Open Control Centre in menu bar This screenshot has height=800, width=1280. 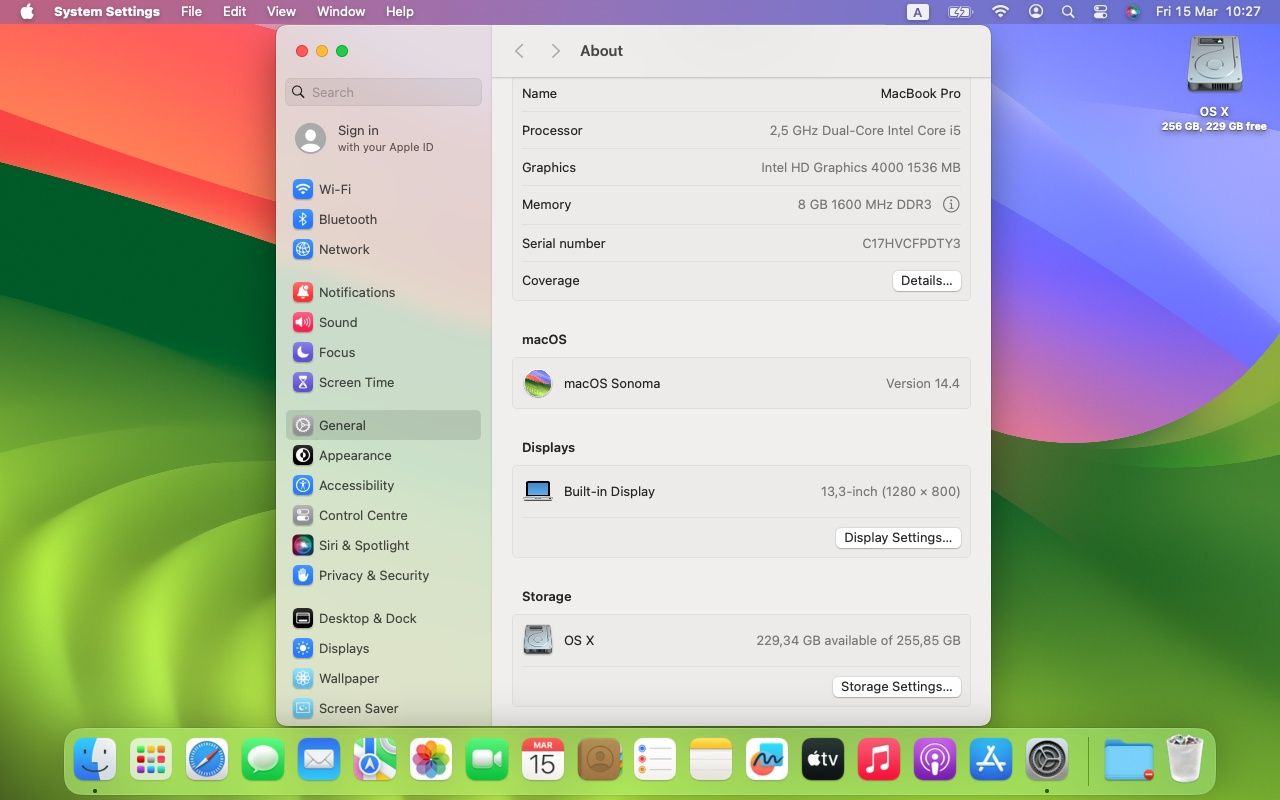1101,12
